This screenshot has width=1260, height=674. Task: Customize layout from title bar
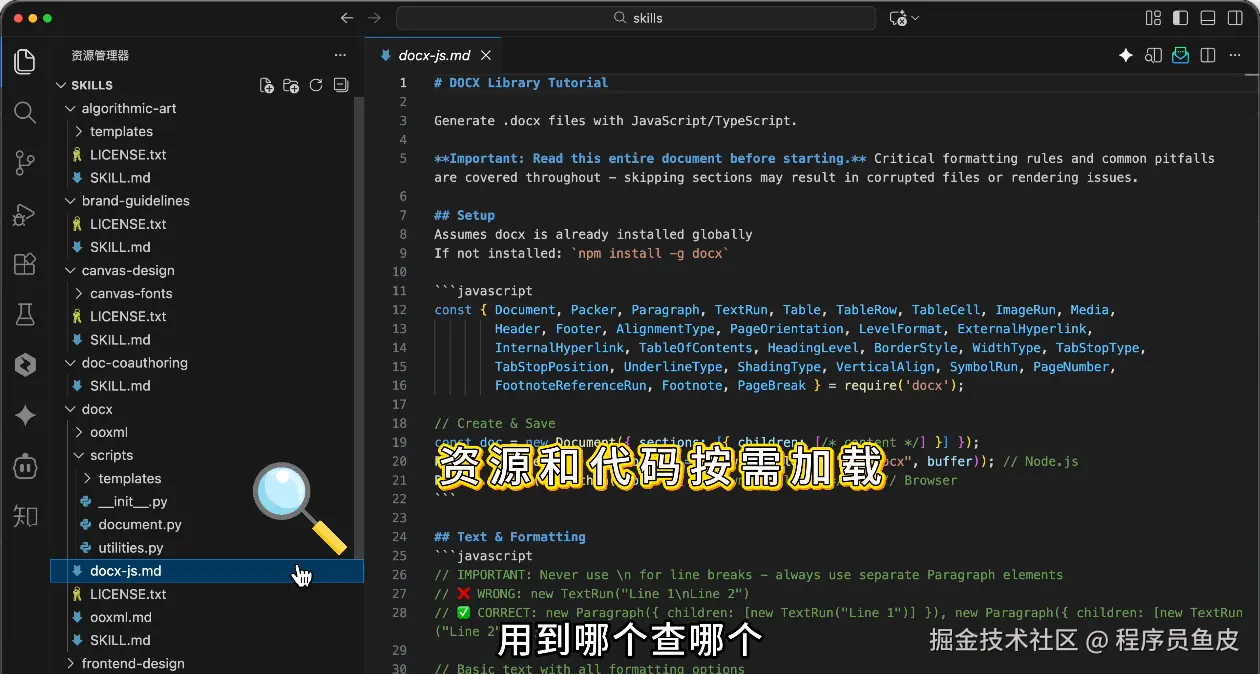pyautogui.click(x=1153, y=18)
